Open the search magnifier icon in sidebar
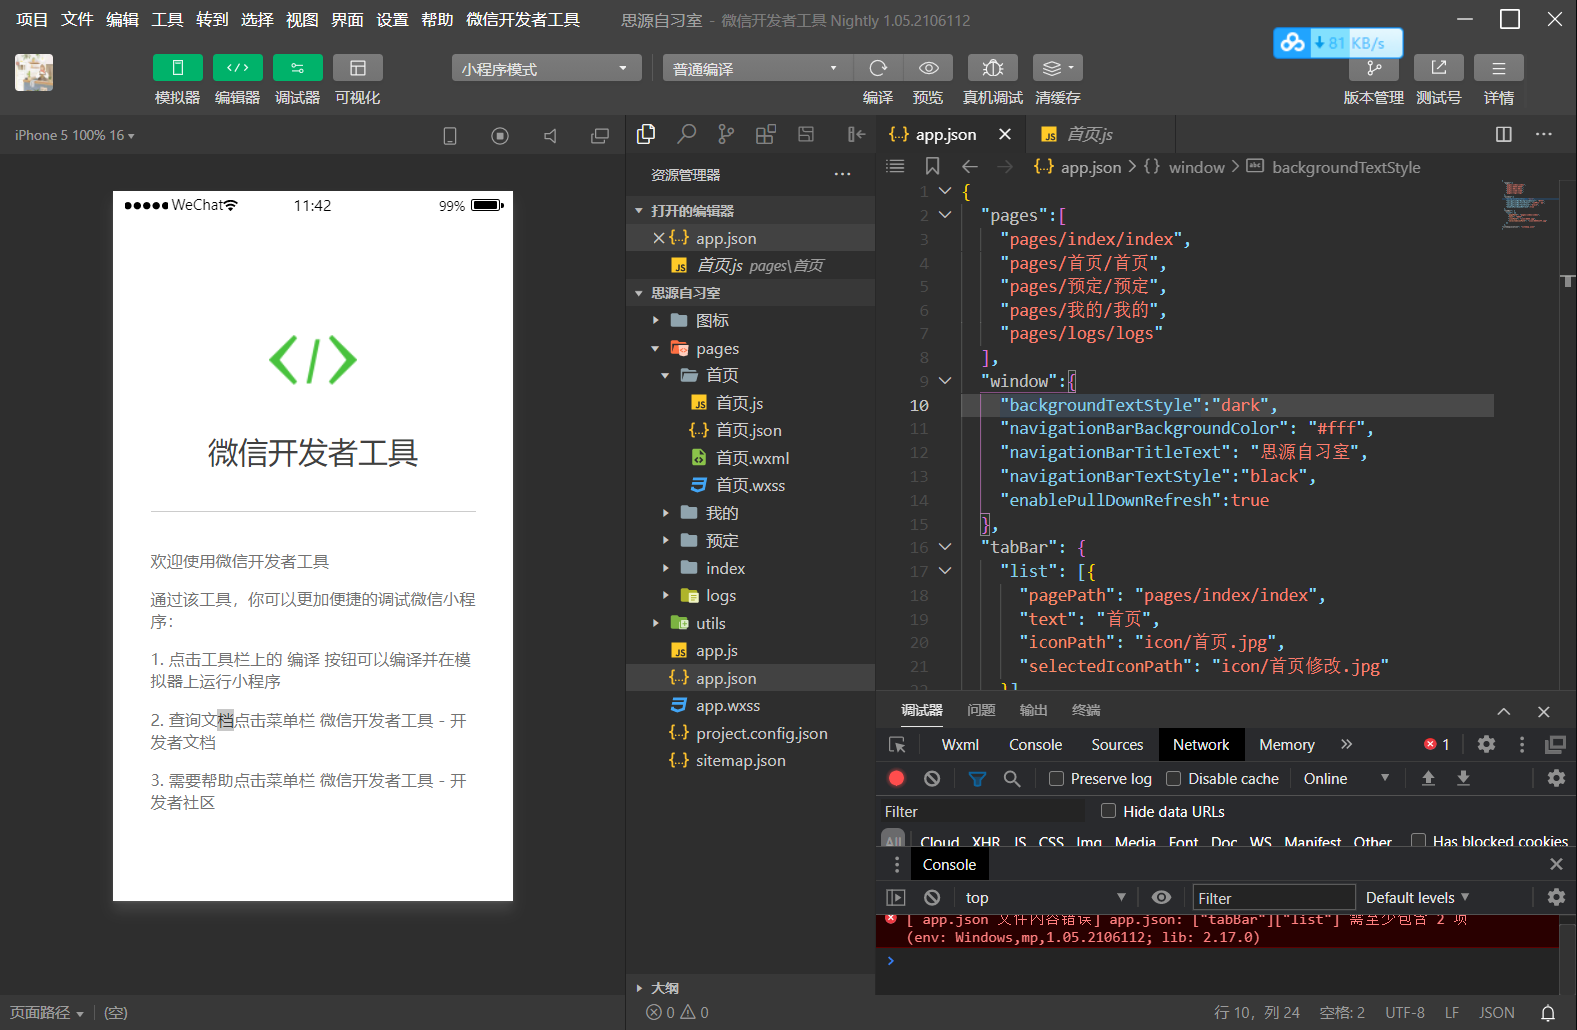The width and height of the screenshot is (1577, 1030). pyautogui.click(x=687, y=134)
